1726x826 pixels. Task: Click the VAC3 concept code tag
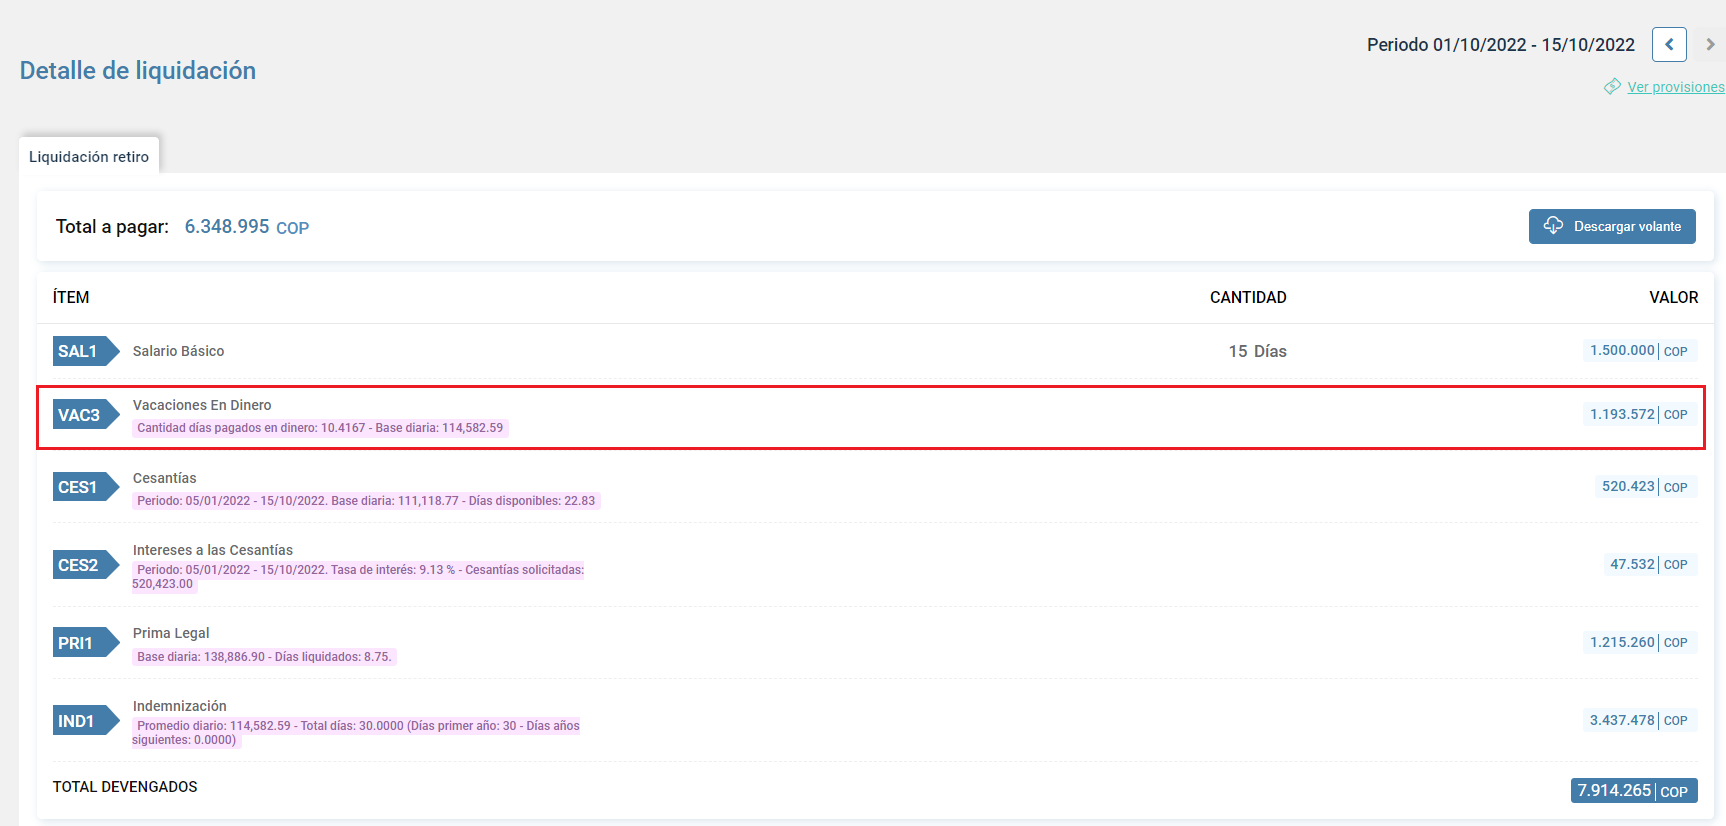point(86,415)
